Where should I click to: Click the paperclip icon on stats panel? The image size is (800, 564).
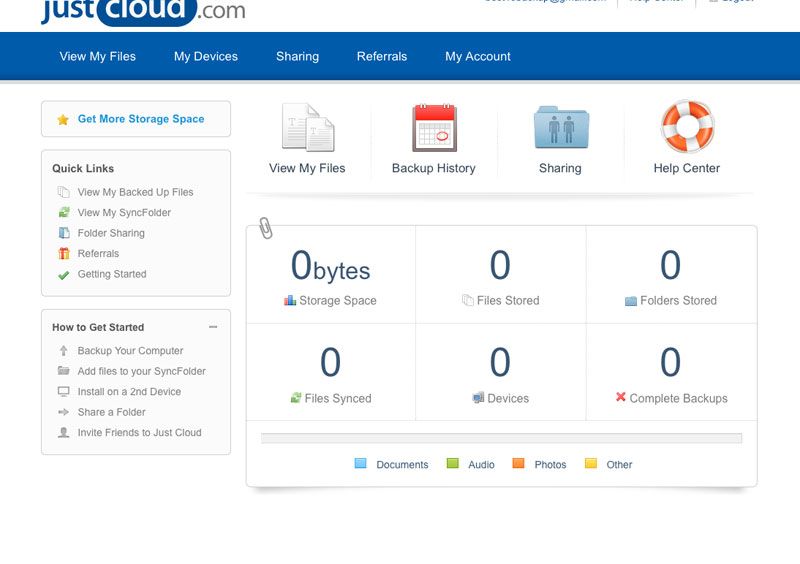tap(266, 228)
